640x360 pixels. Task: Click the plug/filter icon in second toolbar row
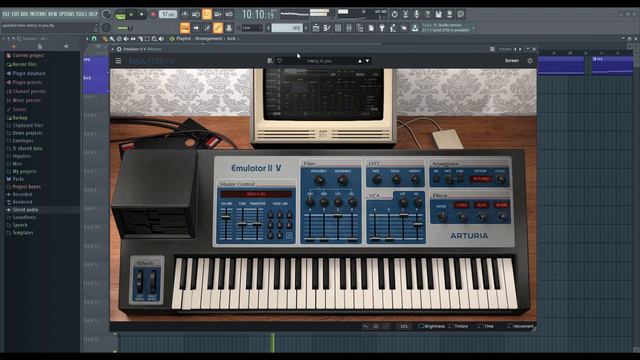pyautogui.click(x=382, y=28)
